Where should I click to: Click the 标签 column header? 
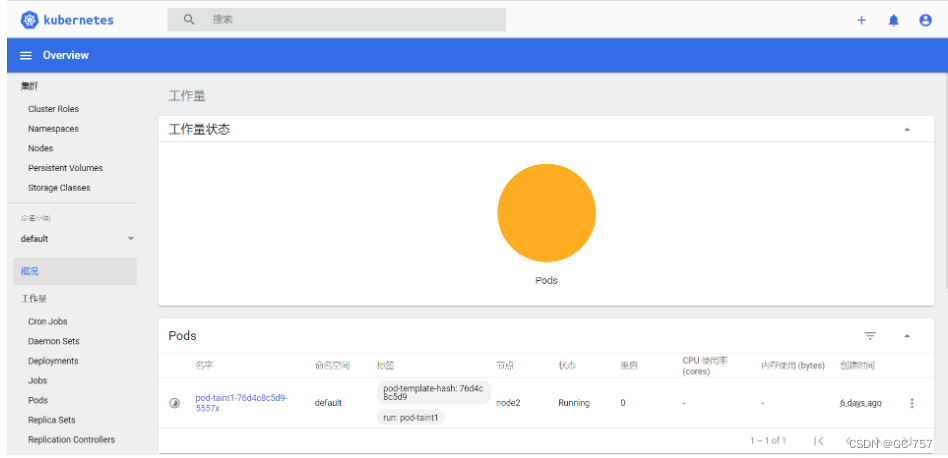coord(386,366)
